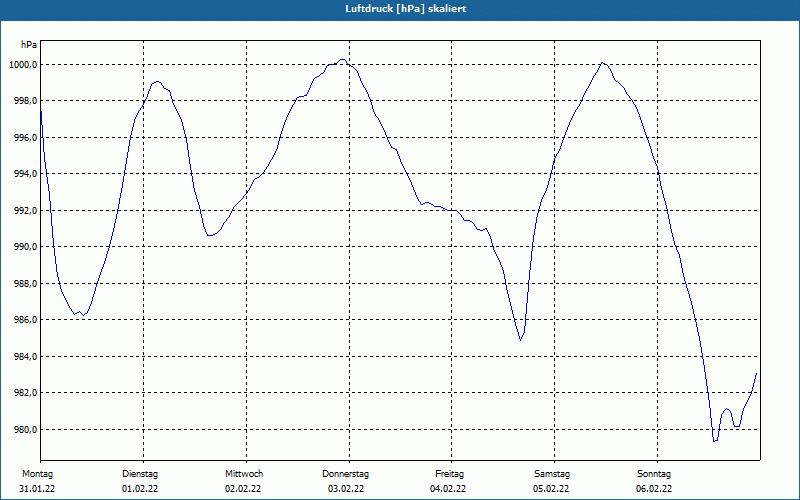
Task: Click the 984,0 axis value
Action: (27, 357)
